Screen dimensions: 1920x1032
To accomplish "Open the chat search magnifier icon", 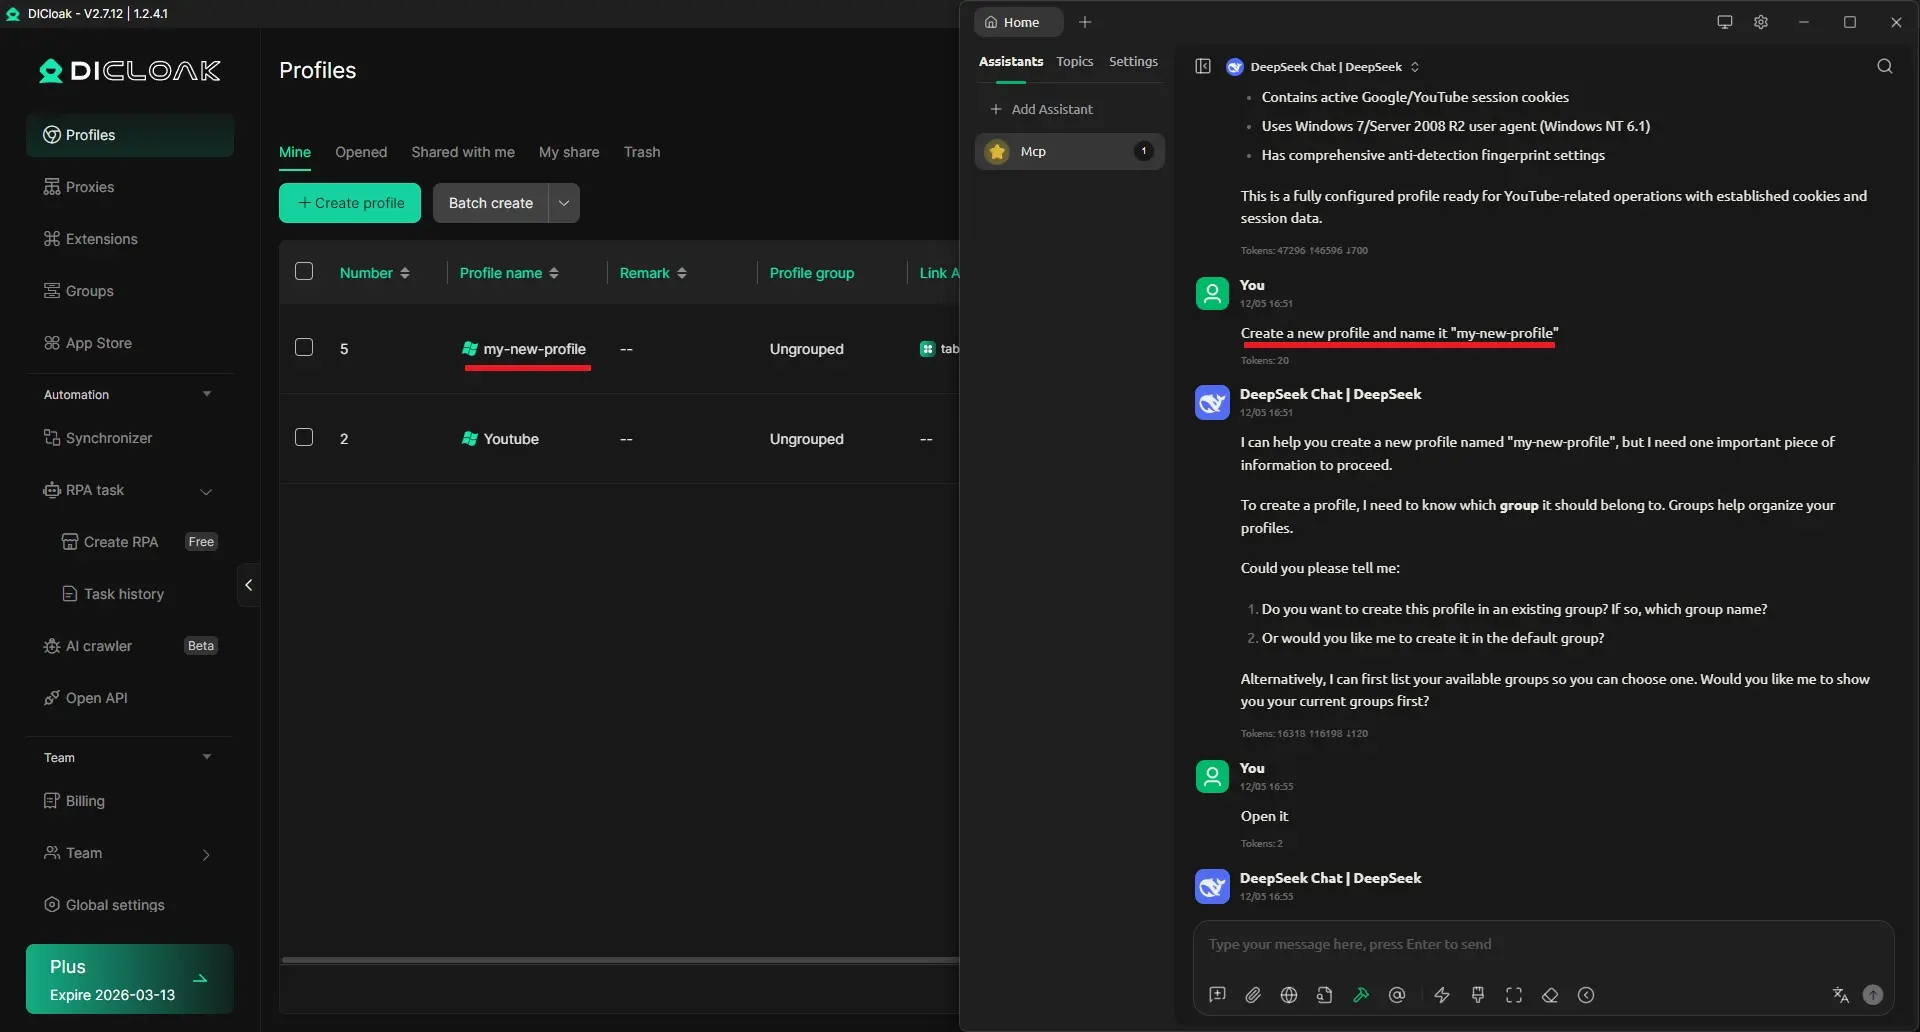I will pyautogui.click(x=1885, y=66).
